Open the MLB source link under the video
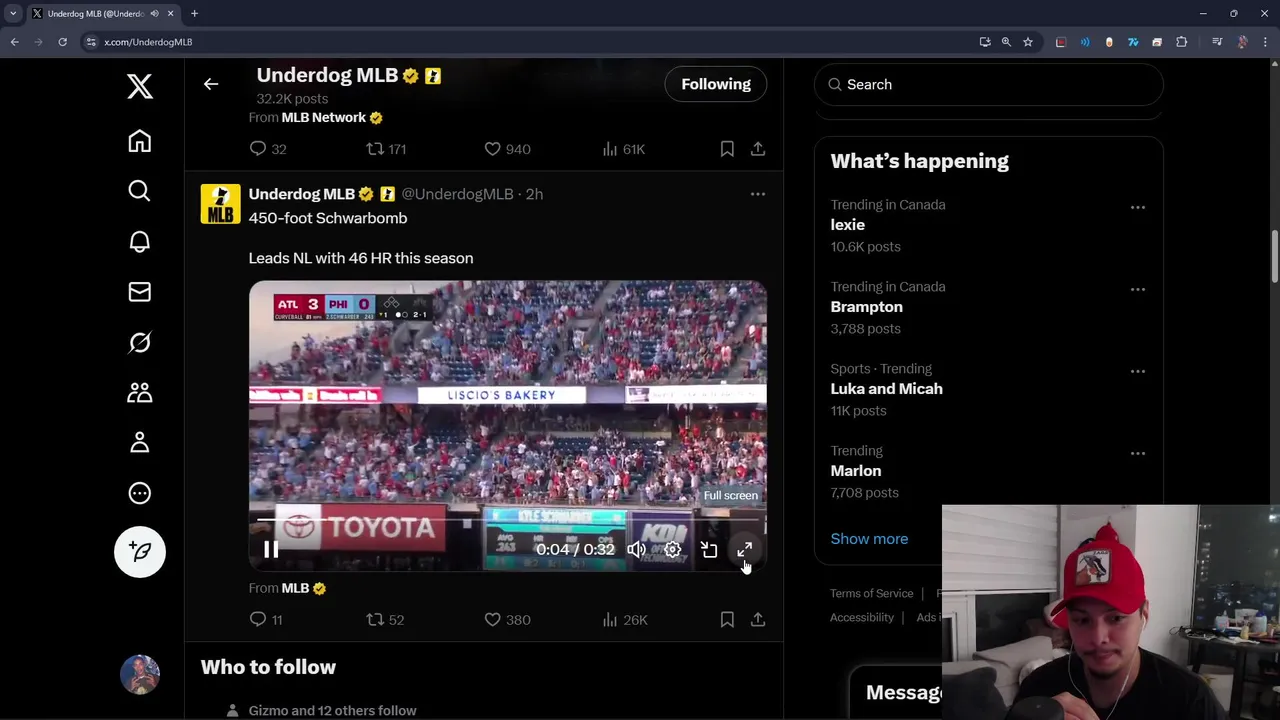 click(x=295, y=588)
